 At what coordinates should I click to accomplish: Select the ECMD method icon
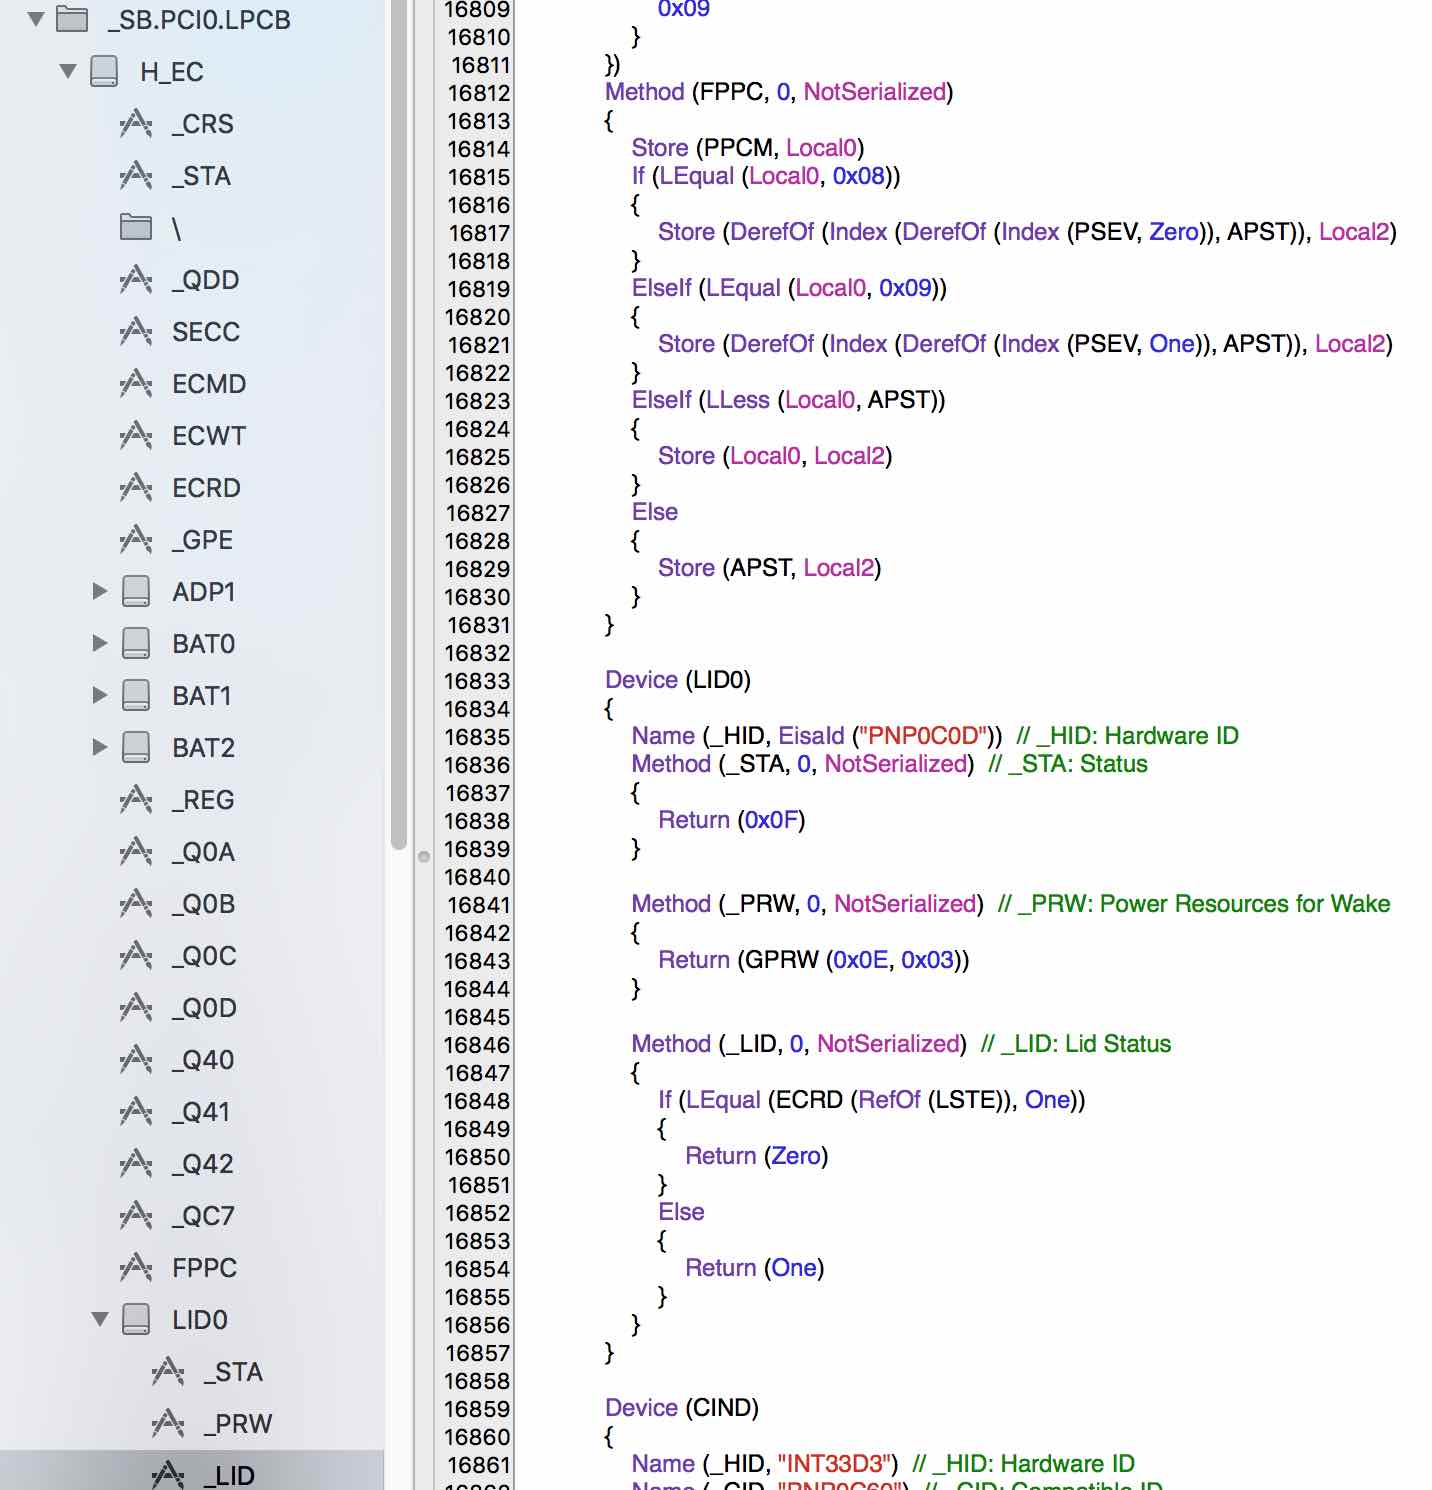pos(136,384)
